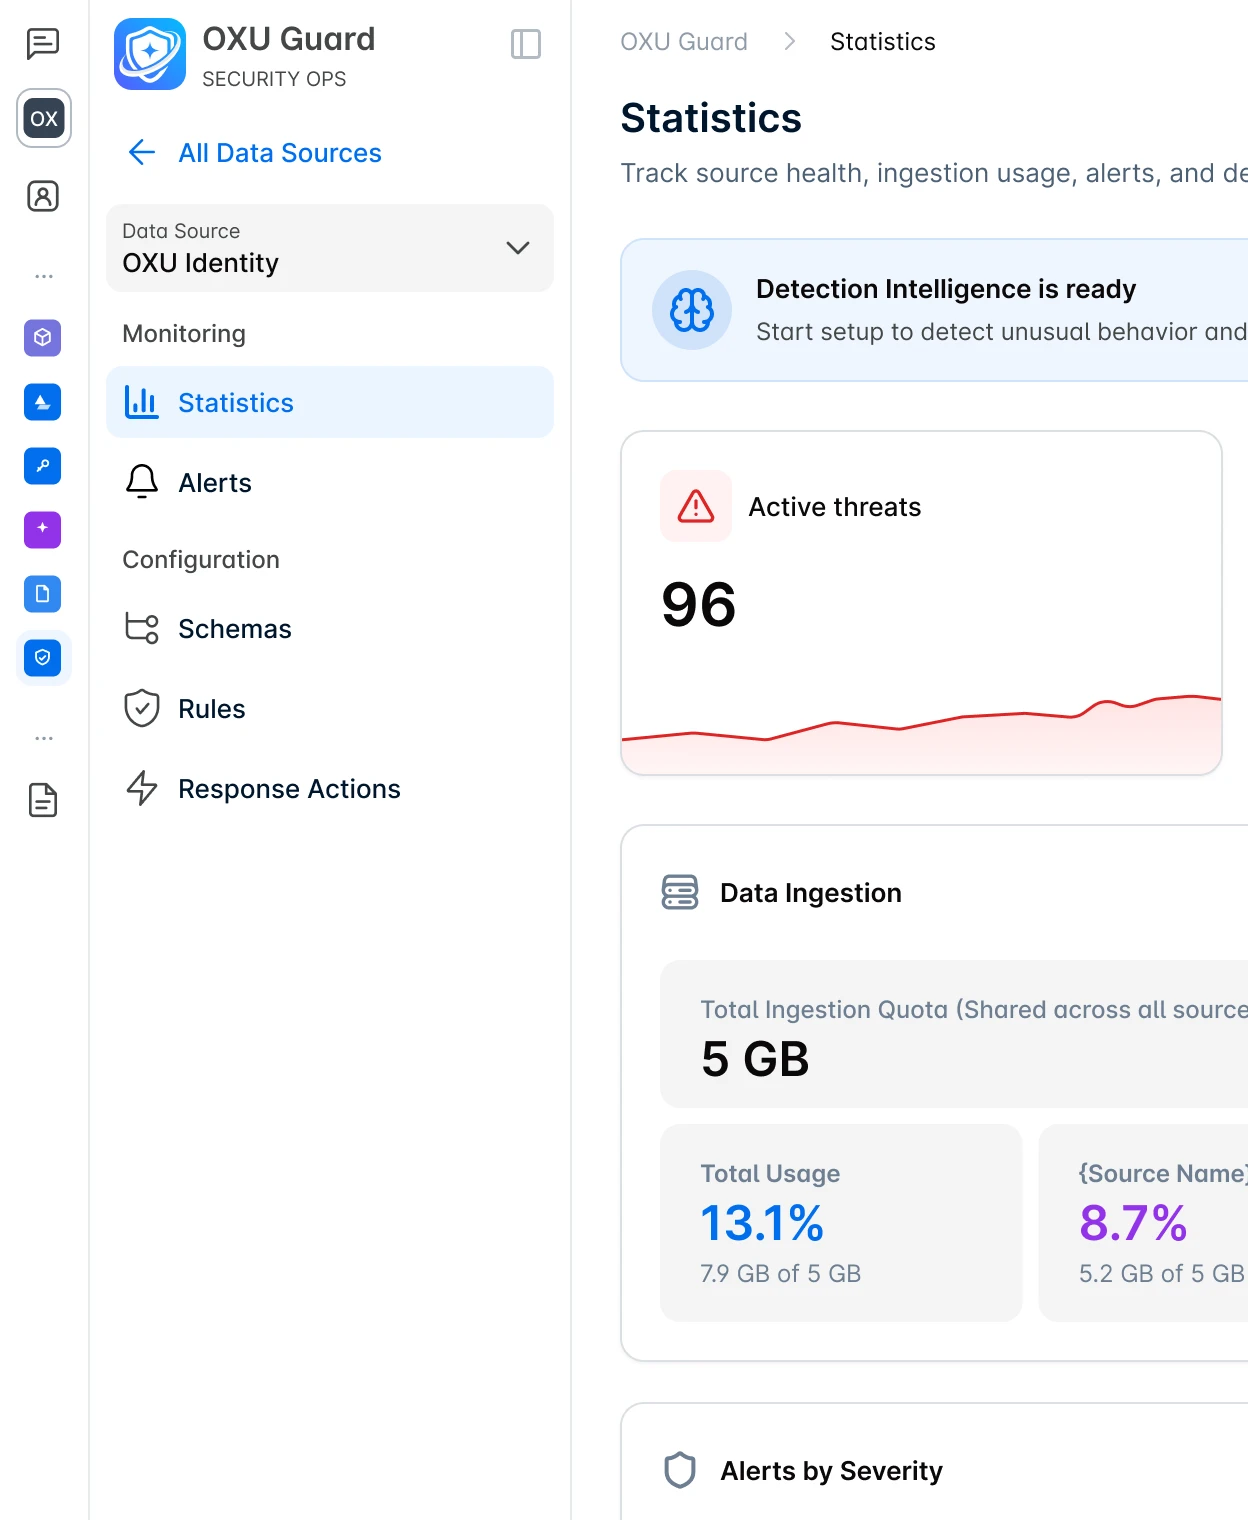This screenshot has height=1520, width=1248.
Task: Open the purple cube app icon
Action: coord(43,338)
